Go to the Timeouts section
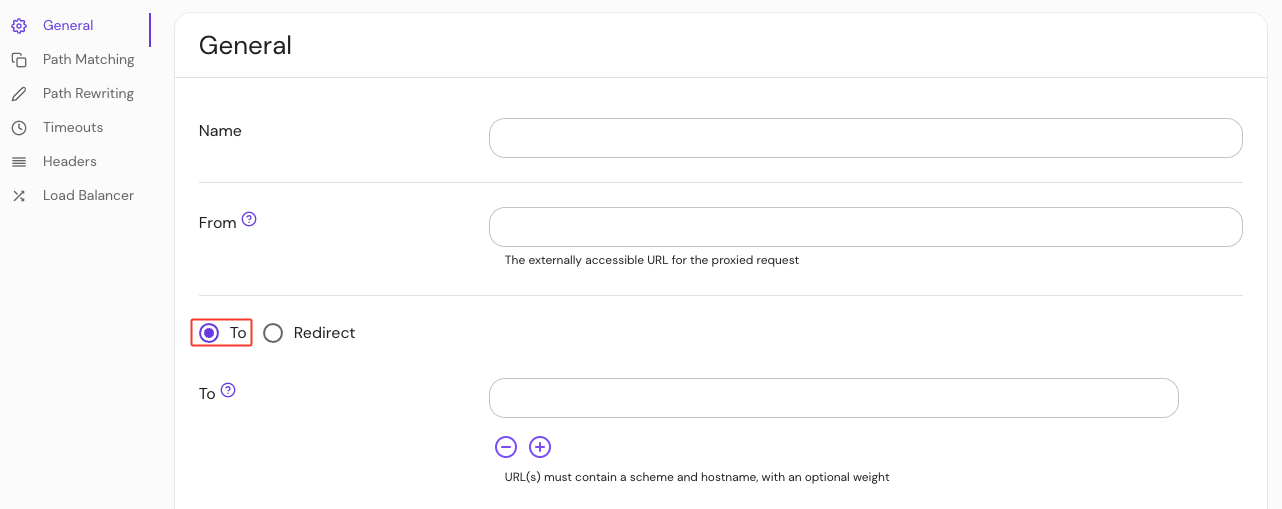Screen dimensions: 1282x509 (73, 128)
